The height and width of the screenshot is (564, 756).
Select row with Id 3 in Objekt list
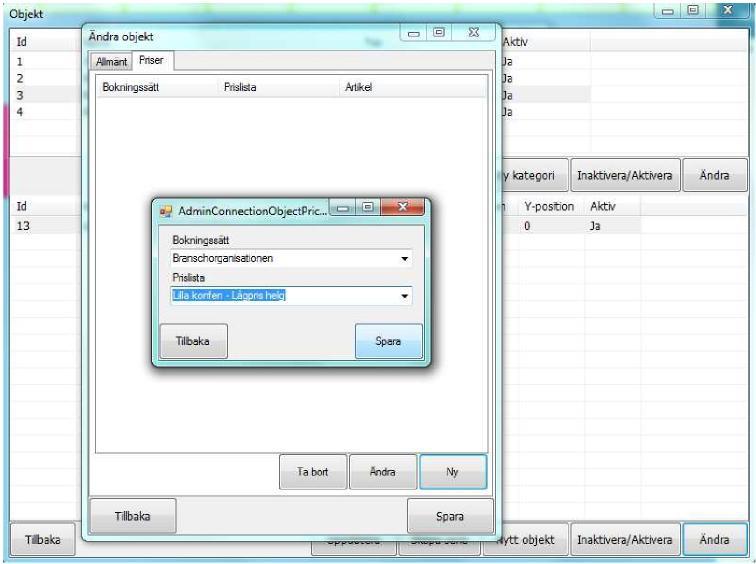[x=46, y=95]
